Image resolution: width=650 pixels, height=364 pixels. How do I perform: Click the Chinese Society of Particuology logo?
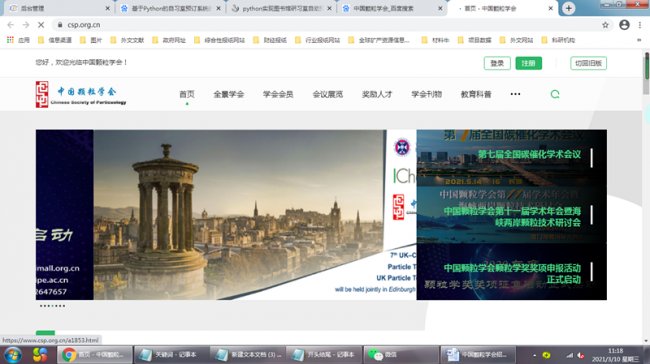click(81, 95)
